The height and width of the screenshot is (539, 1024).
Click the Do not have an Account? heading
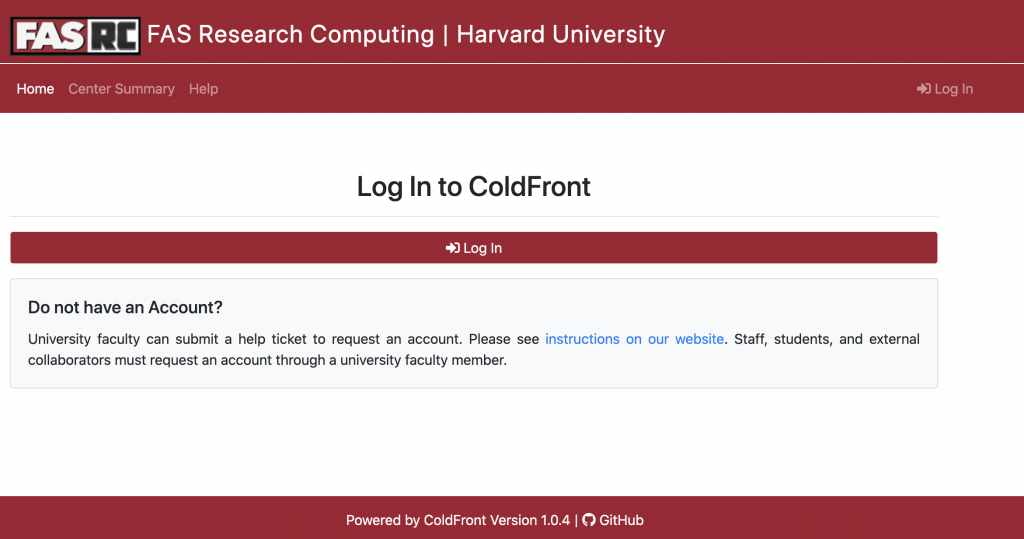click(125, 307)
